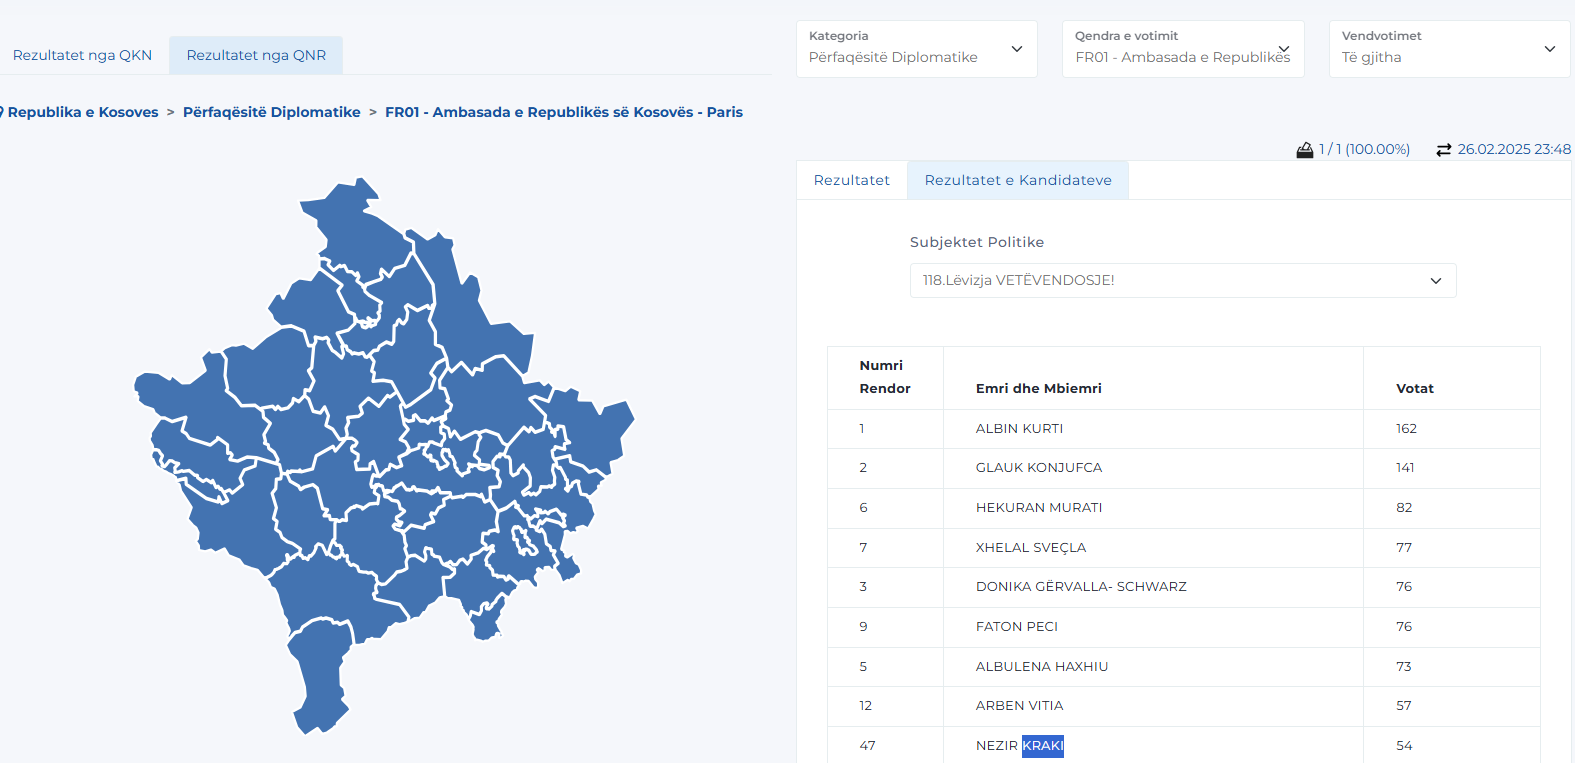Open the Vendvotimet dropdown
Screen dimensions: 1575x763
click(x=1449, y=49)
